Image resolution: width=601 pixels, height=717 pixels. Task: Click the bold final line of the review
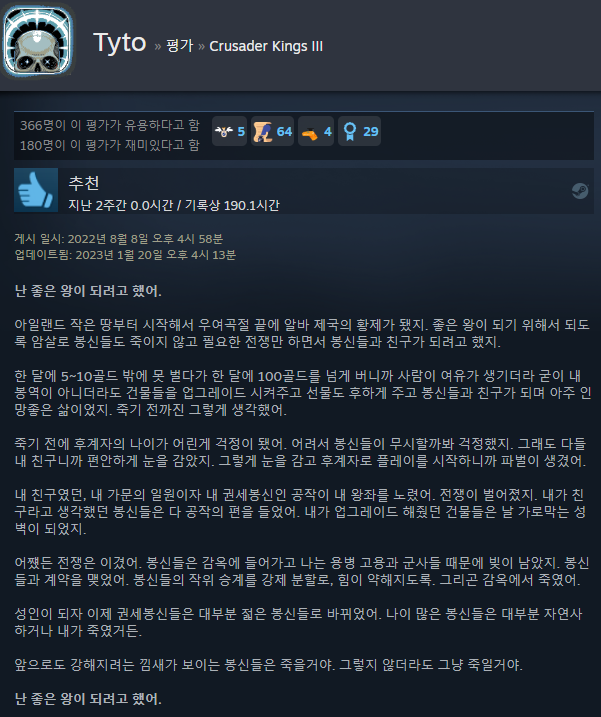[x=88, y=698]
